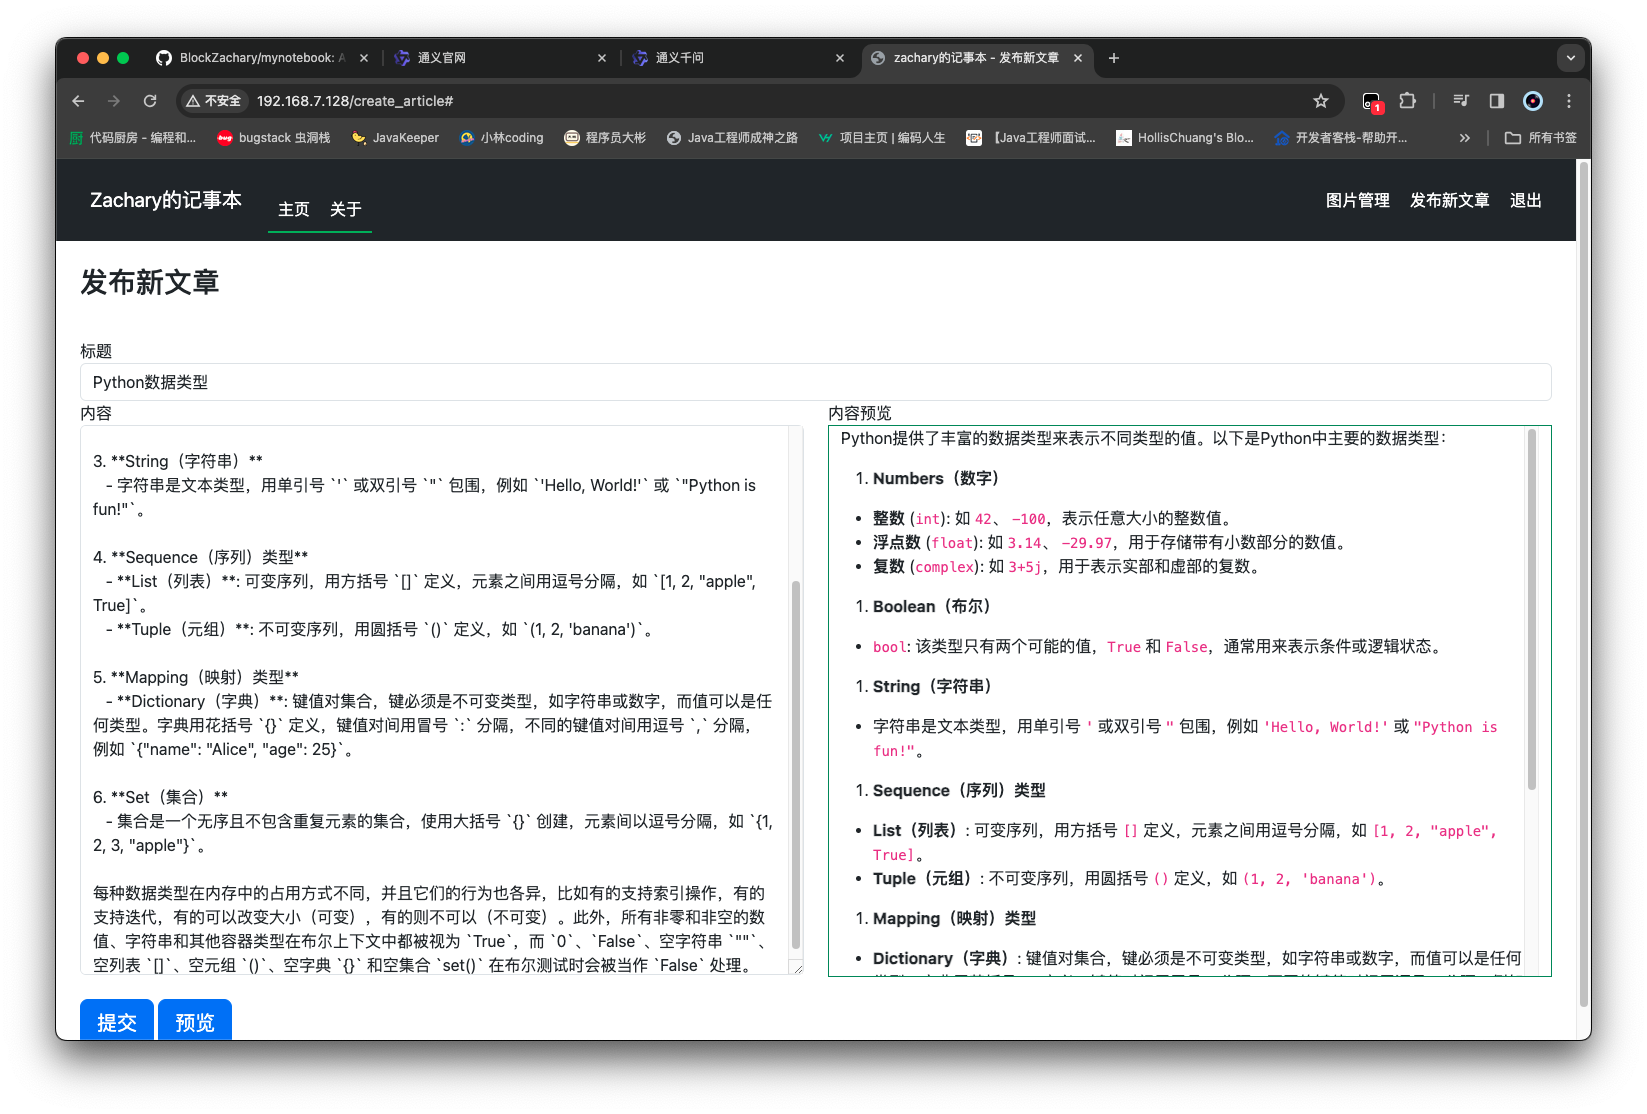Click the 内容 textarea scrollbar
Image resolution: width=1647 pixels, height=1114 pixels.
(x=796, y=765)
